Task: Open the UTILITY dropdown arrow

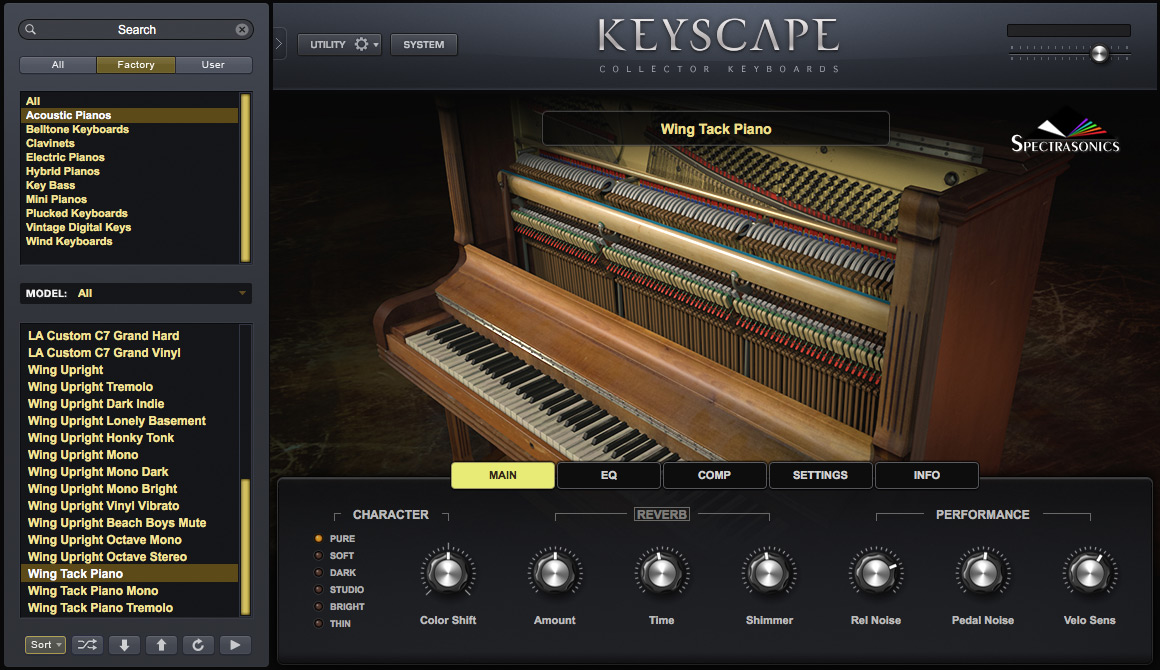Action: coord(376,44)
